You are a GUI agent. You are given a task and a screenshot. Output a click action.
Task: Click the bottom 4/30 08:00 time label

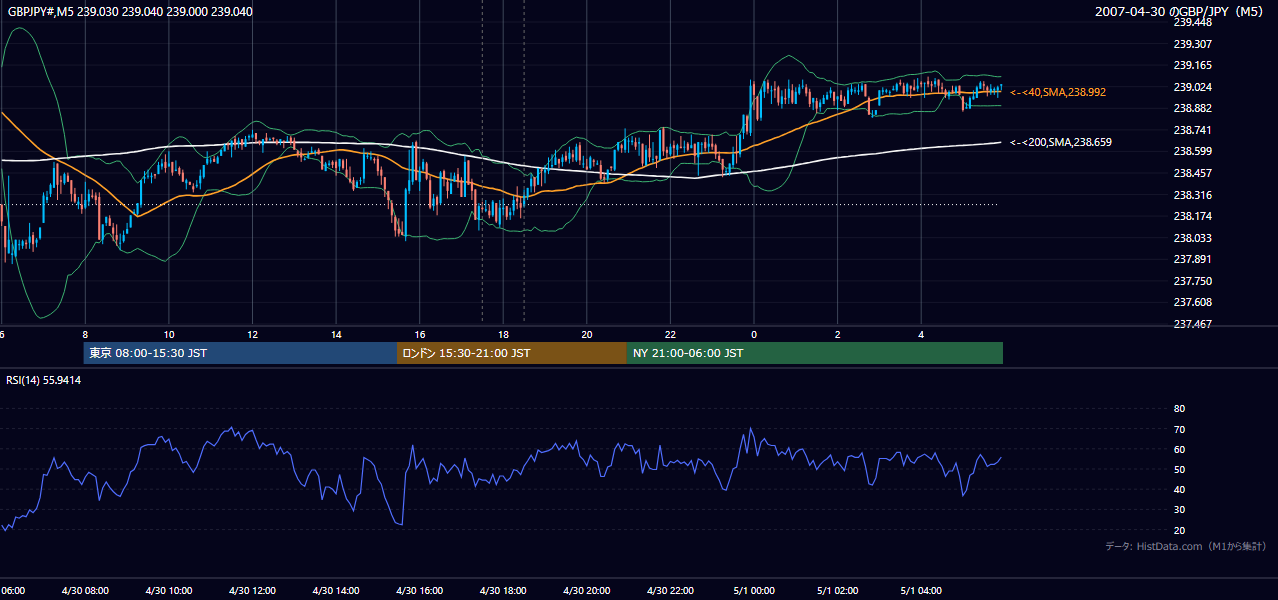pyautogui.click(x=85, y=590)
